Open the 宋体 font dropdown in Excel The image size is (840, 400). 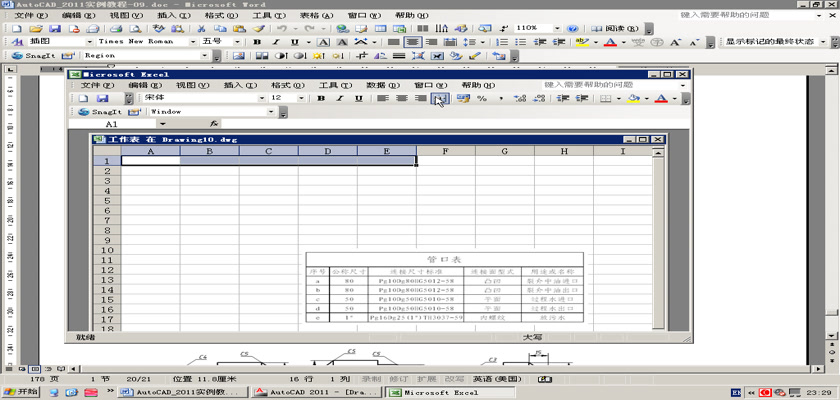point(262,99)
